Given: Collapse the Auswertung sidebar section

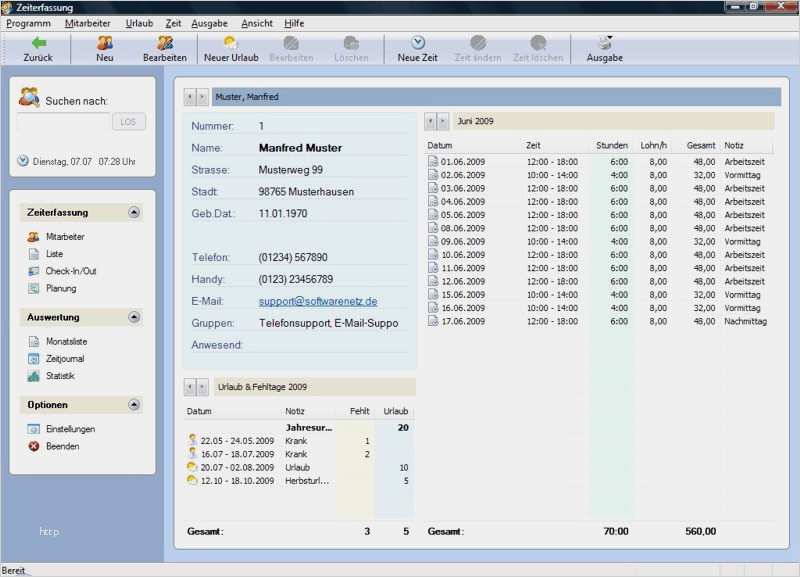Looking at the screenshot, I should point(134,317).
